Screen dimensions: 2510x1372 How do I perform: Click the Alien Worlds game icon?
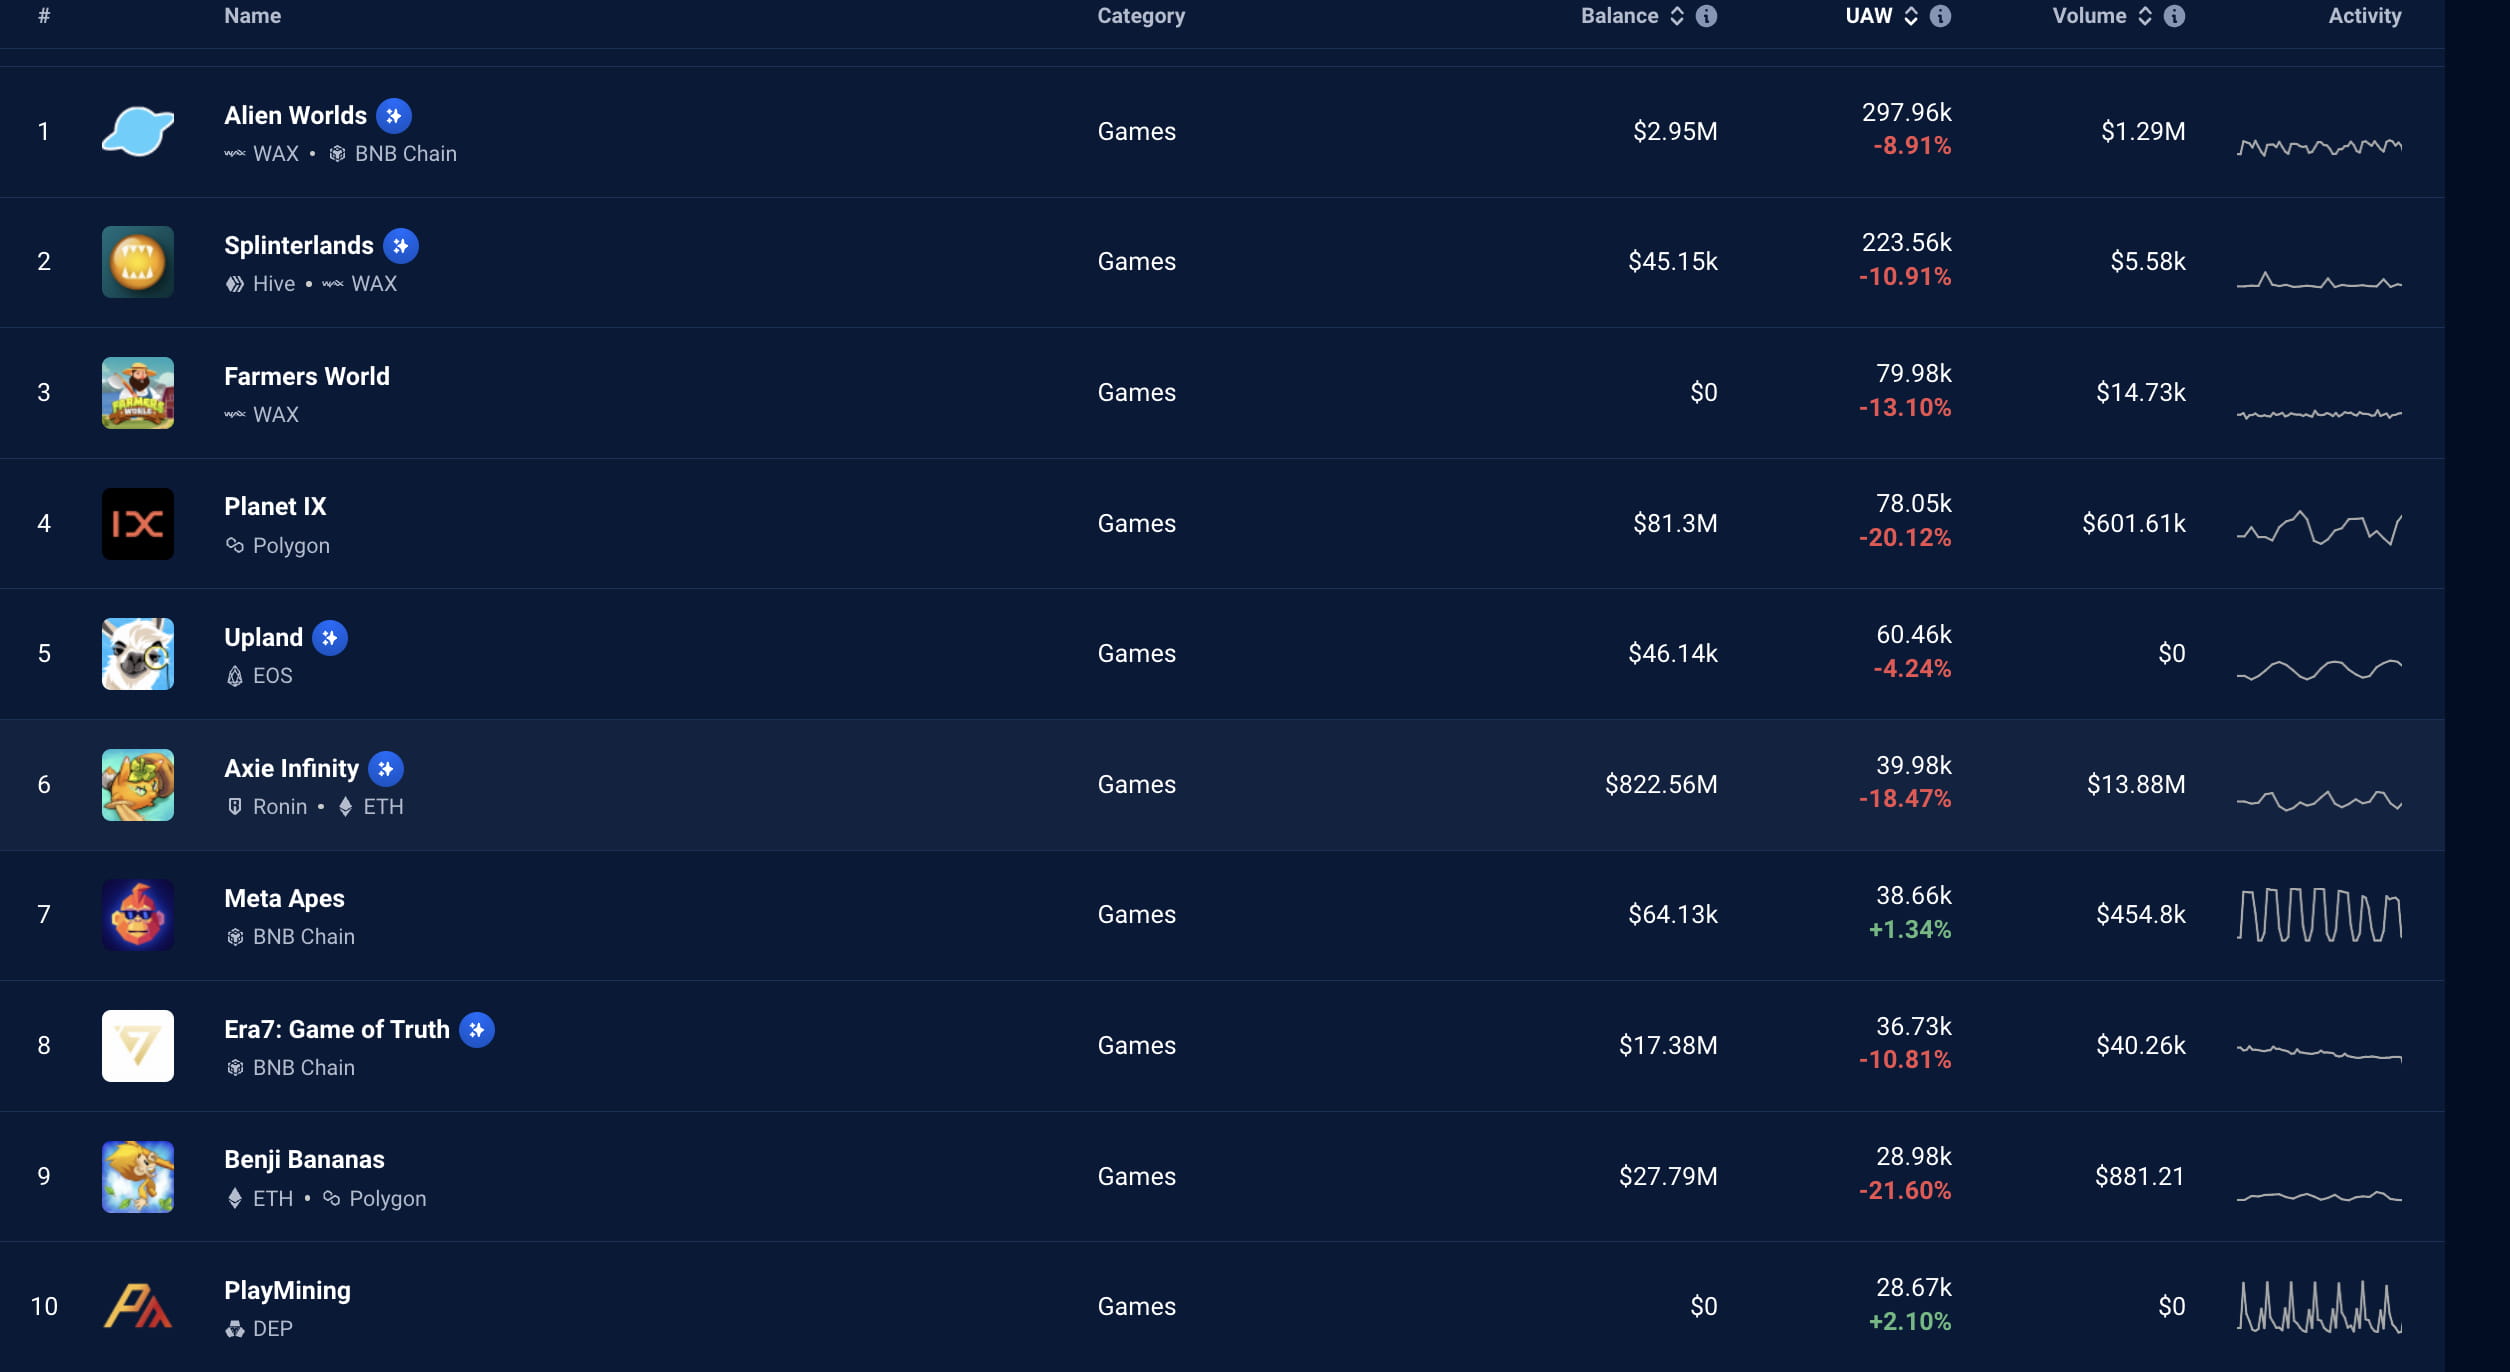tap(139, 130)
